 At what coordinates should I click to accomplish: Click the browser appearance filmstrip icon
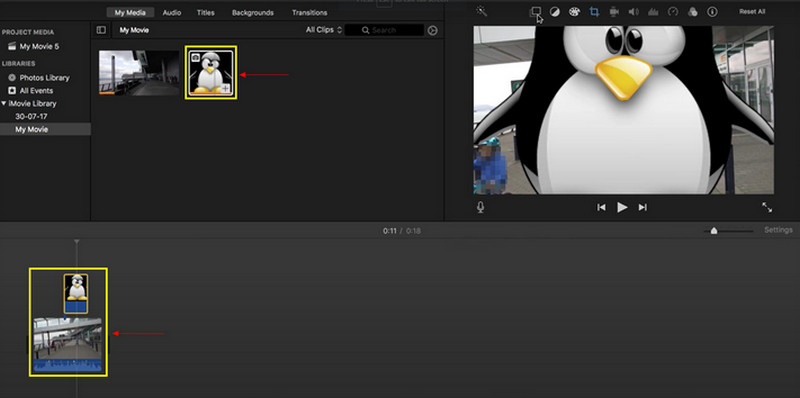tap(433, 31)
